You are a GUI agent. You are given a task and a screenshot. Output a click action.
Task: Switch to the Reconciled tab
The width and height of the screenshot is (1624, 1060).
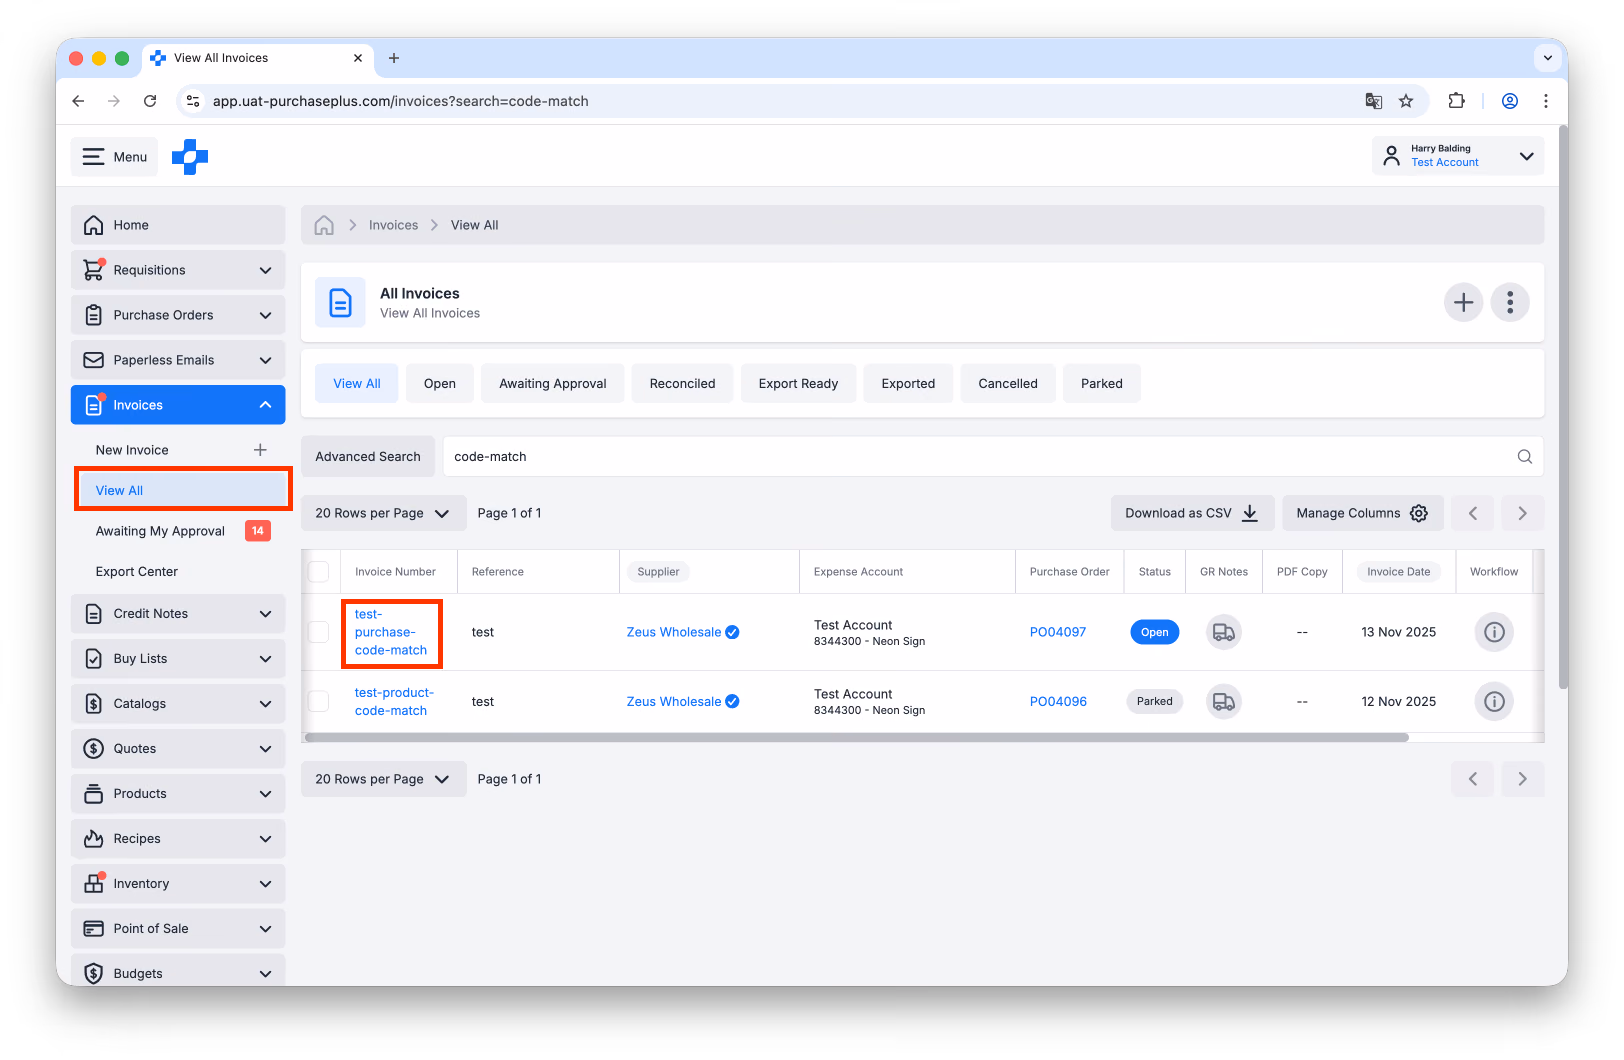click(682, 384)
